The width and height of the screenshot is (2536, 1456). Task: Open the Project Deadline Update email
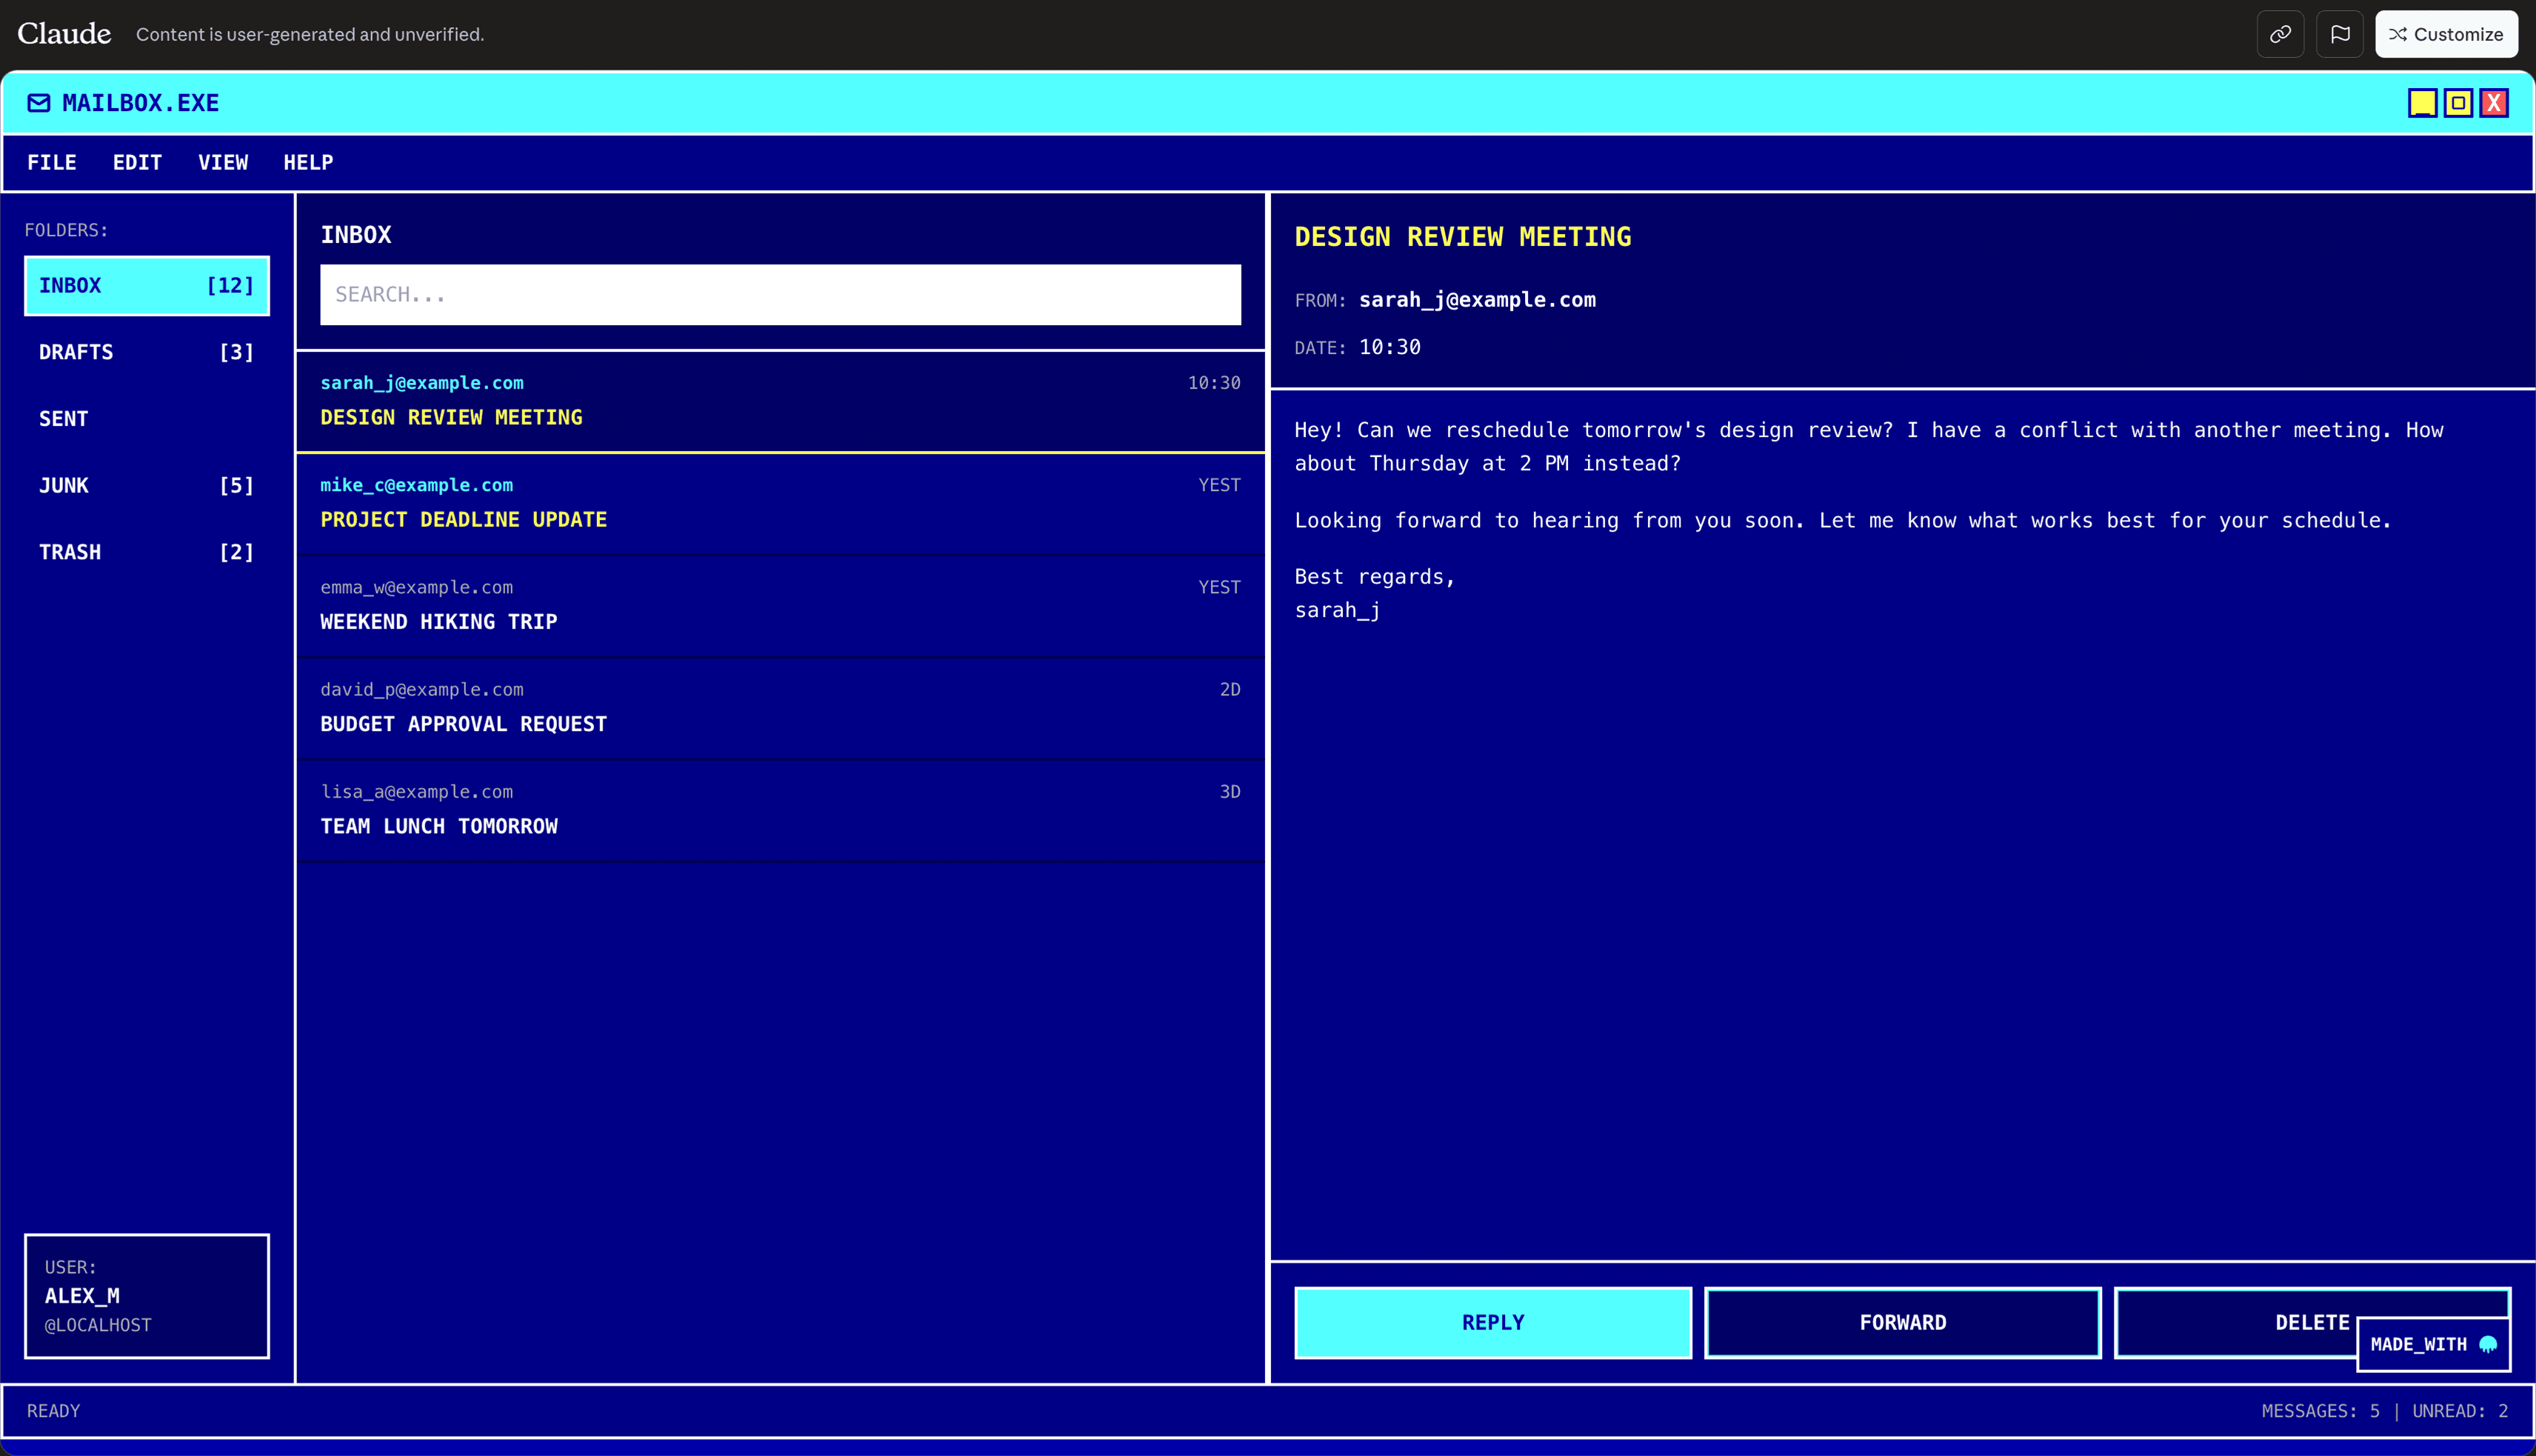point(780,503)
